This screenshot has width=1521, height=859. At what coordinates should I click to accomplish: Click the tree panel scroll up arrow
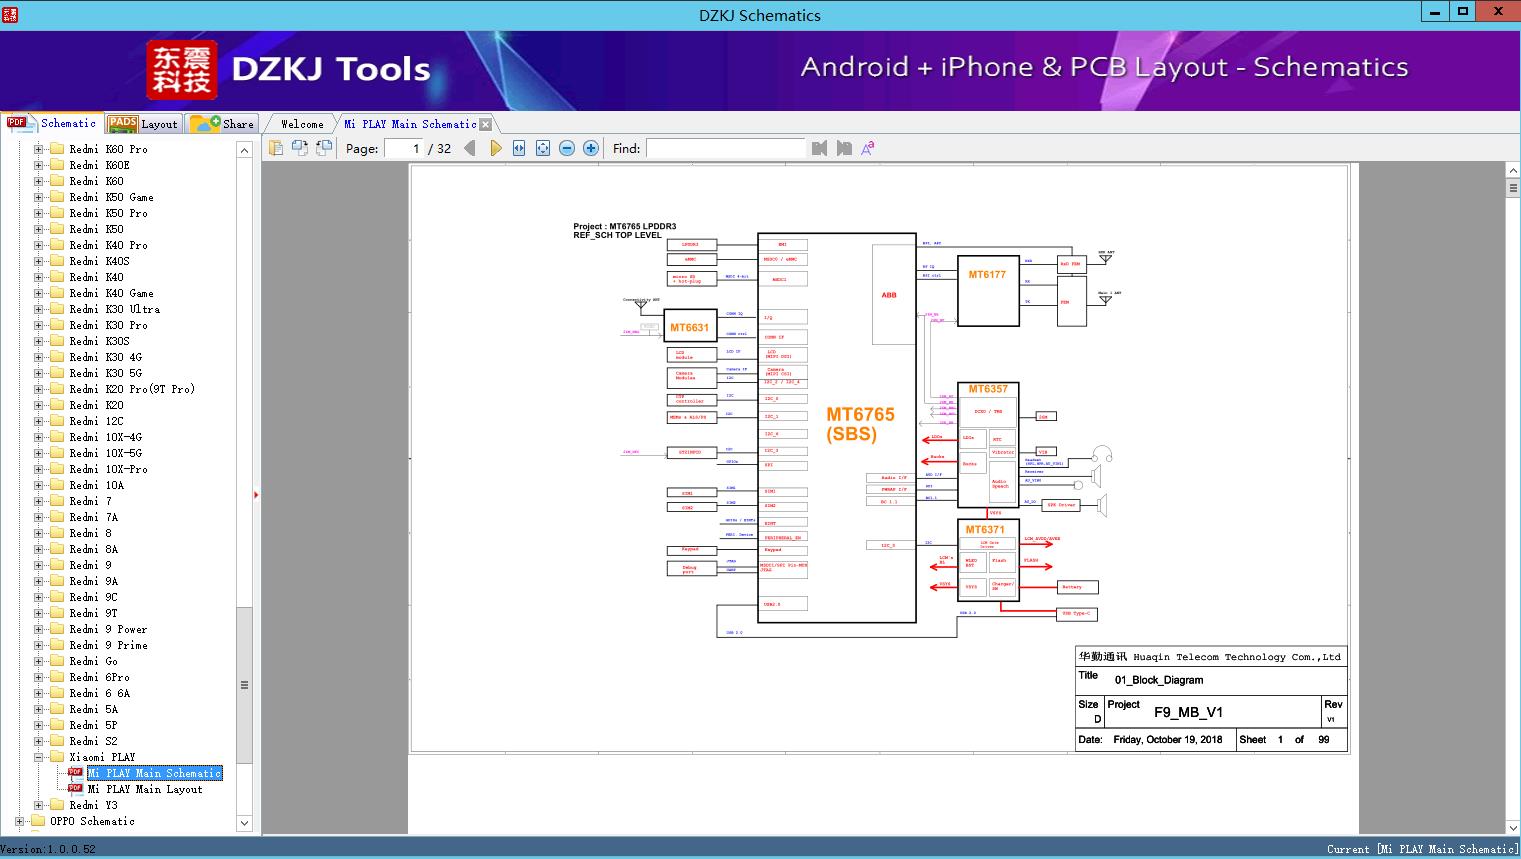tap(244, 150)
